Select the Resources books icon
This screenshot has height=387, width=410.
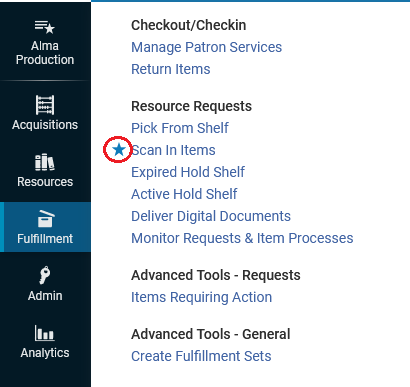tap(45, 162)
